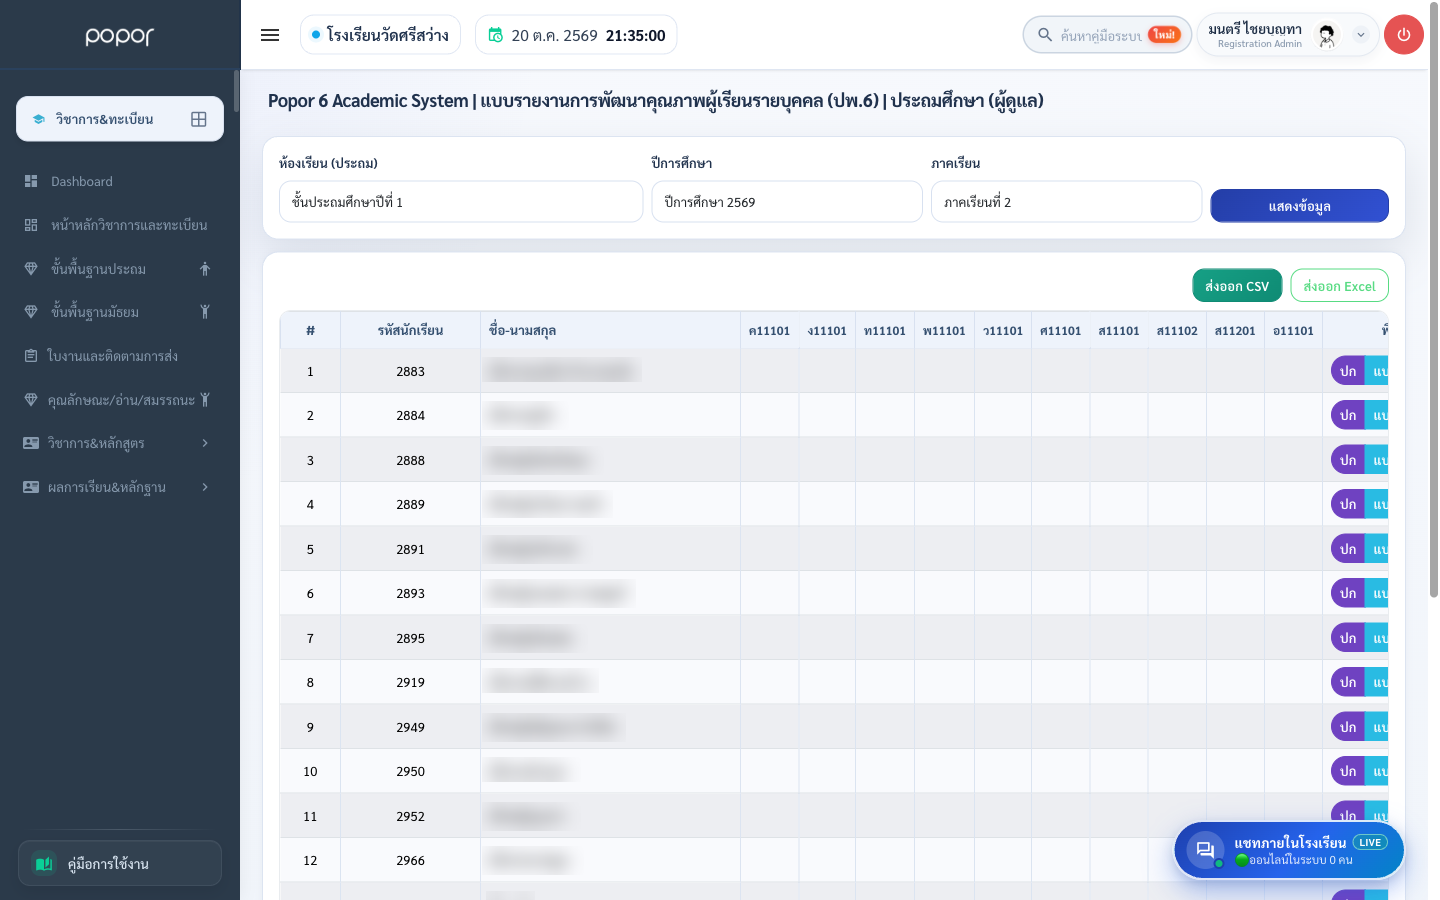Click the ท11101 column header
The image size is (1440, 900).
pyautogui.click(x=885, y=330)
